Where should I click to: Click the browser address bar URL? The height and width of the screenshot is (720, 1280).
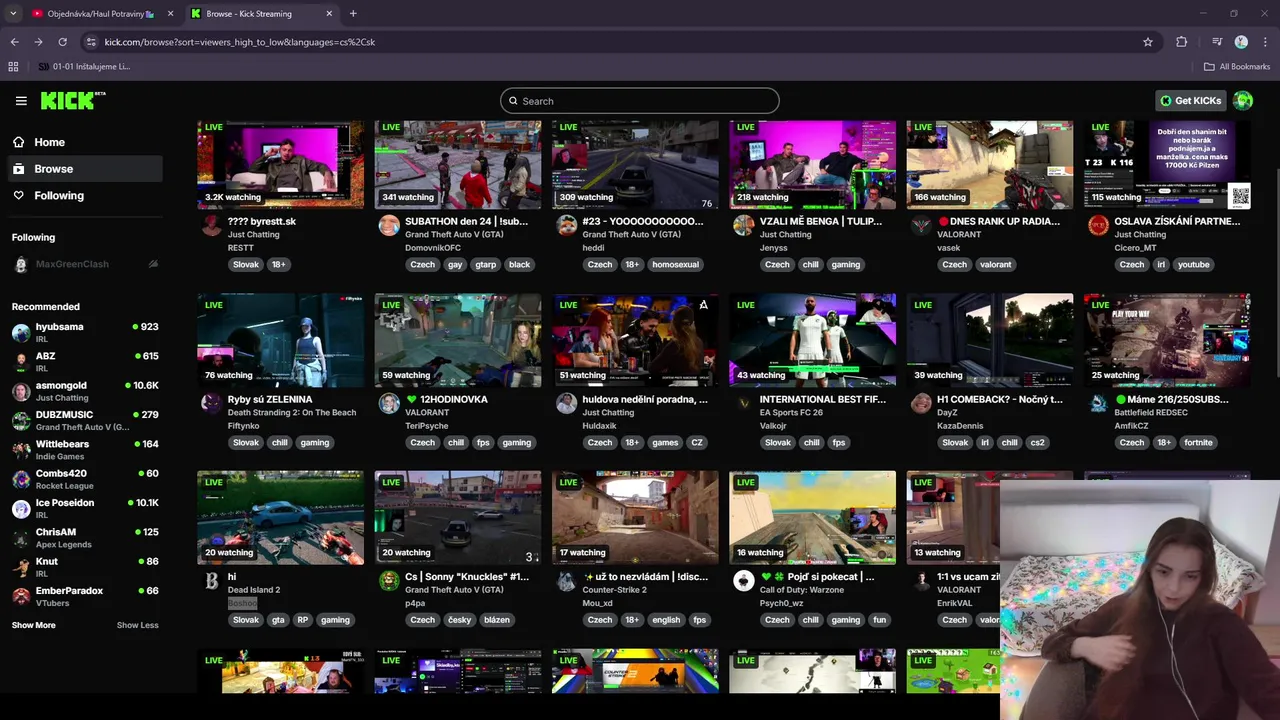pyautogui.click(x=240, y=42)
